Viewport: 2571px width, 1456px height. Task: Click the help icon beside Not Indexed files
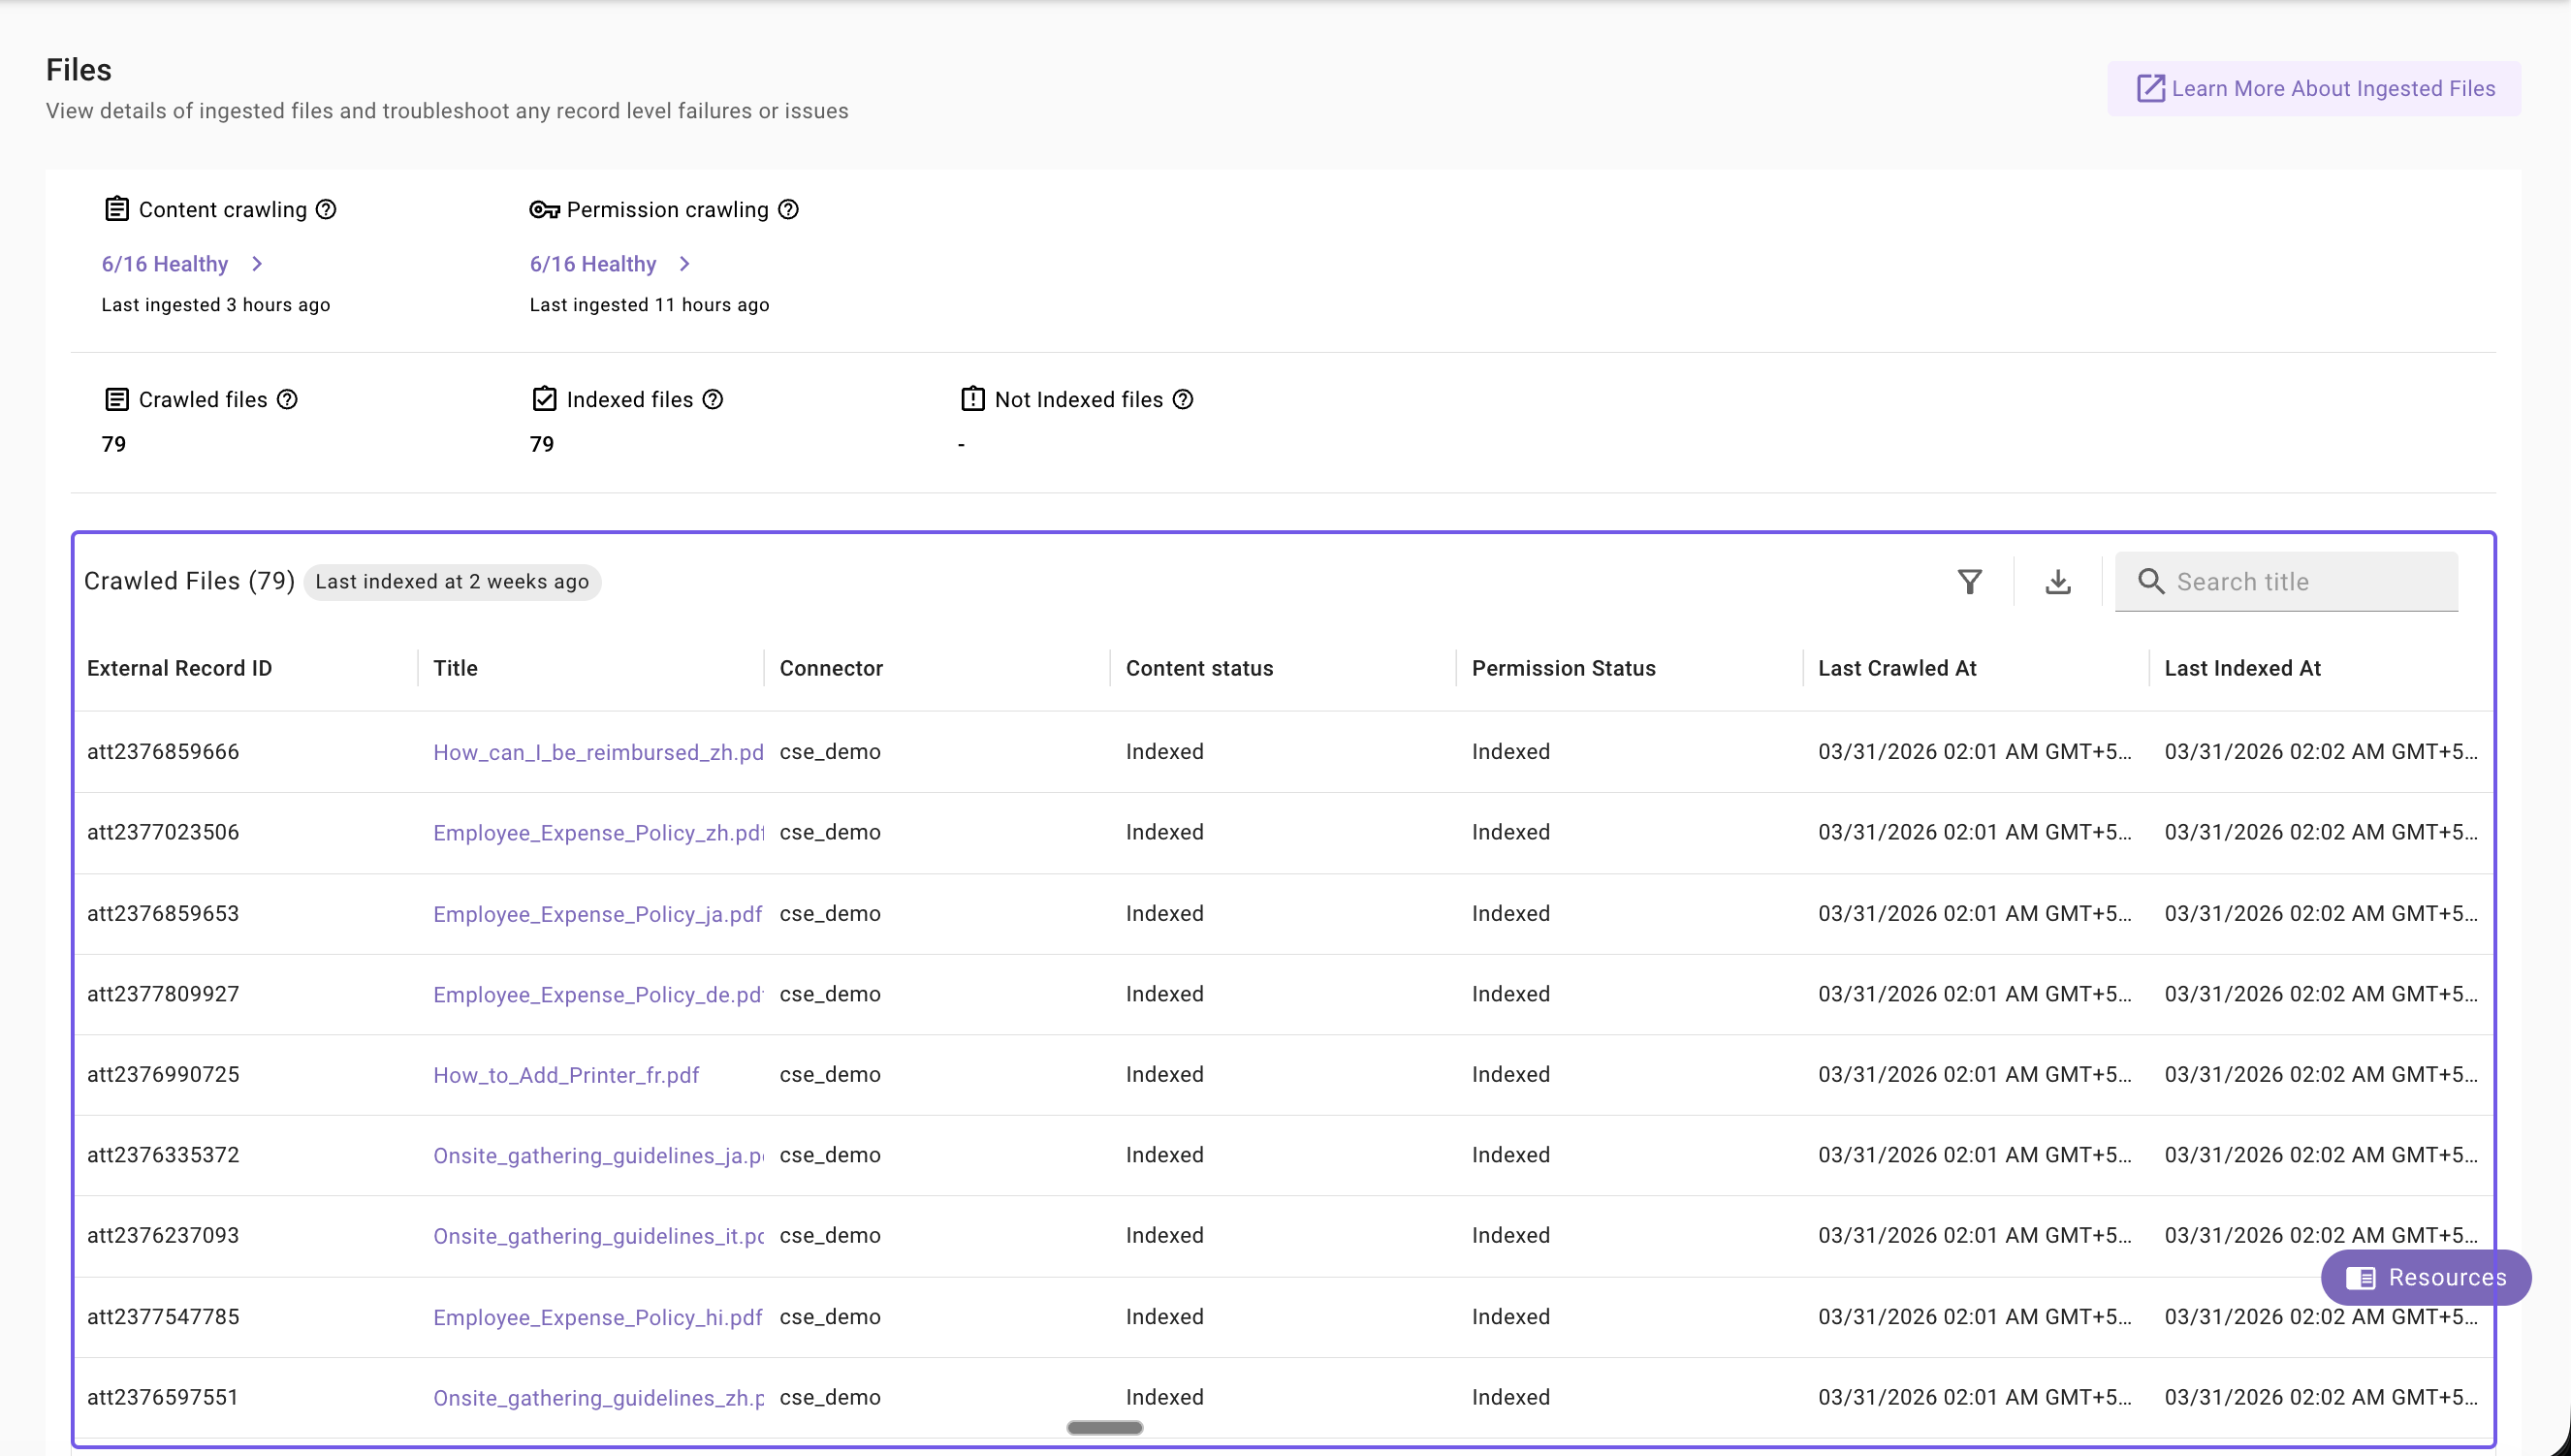1182,400
